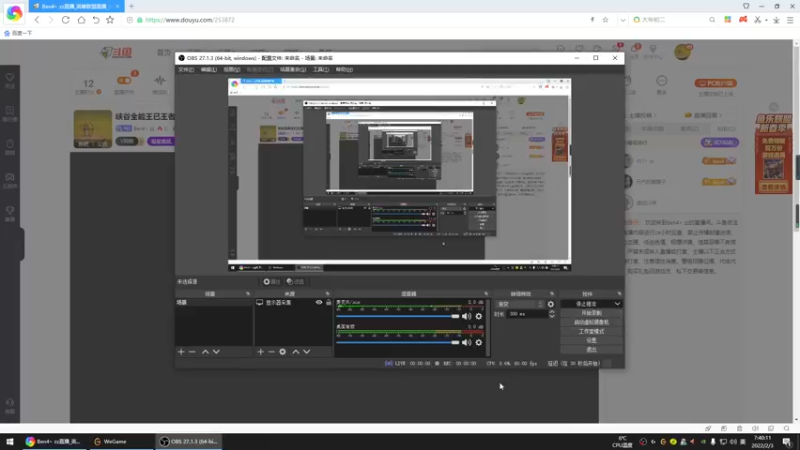Move the source up in the Sources panel

click(295, 352)
